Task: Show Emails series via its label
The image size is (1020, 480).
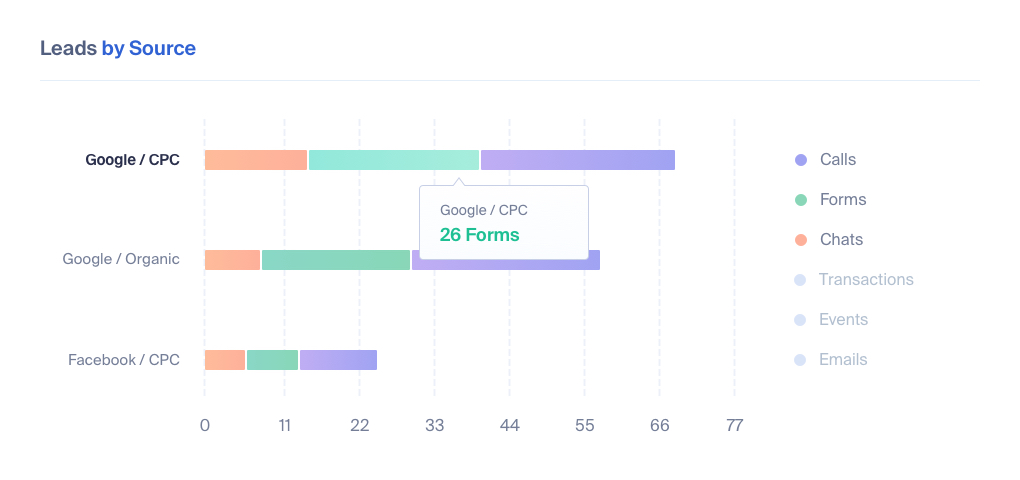Action: (x=844, y=360)
